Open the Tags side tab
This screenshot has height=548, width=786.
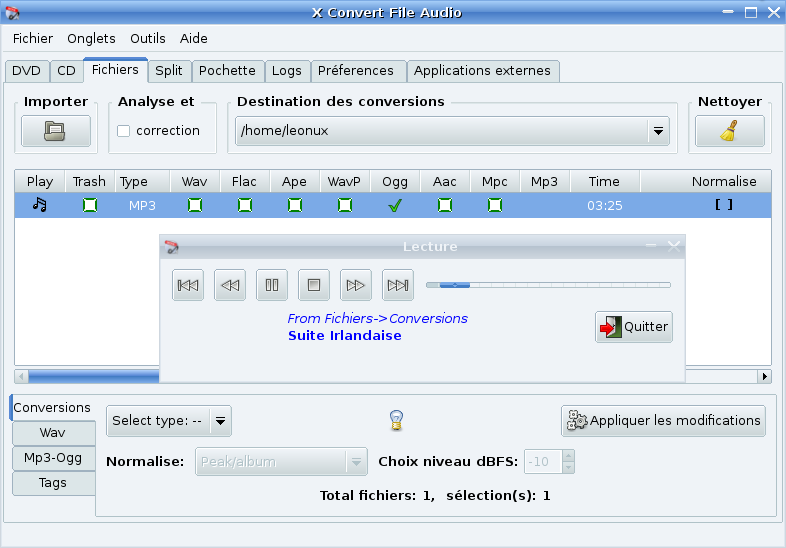(53, 483)
